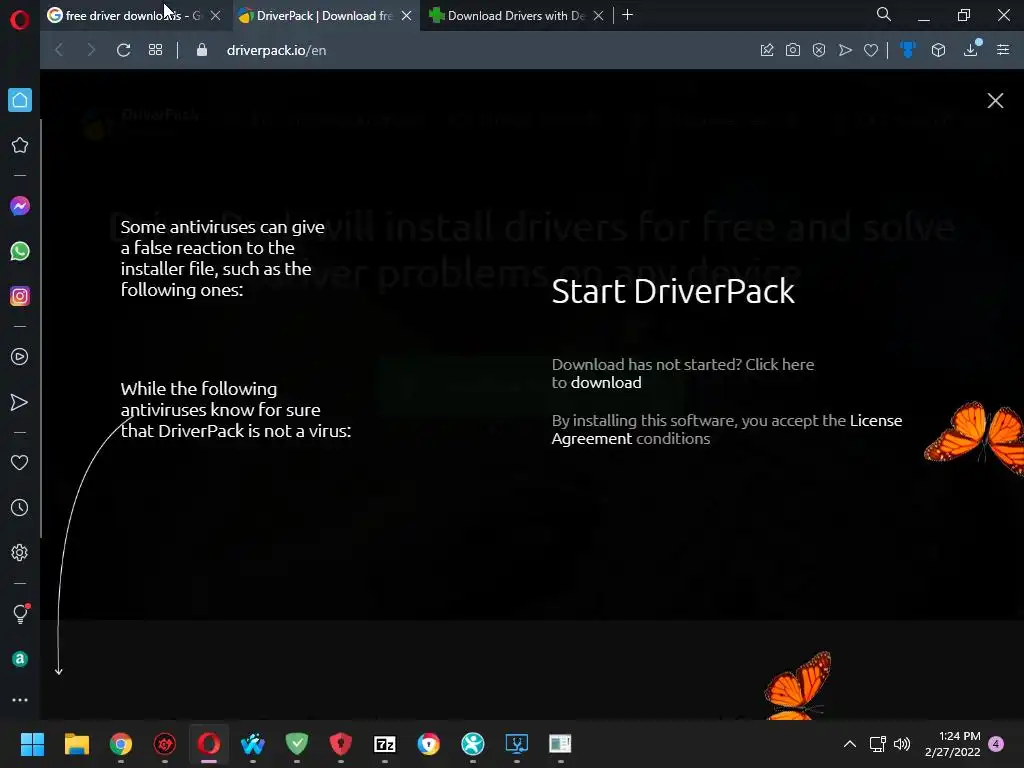Screen dimensions: 1024x768
Task: Open Windows Start menu
Action: [x=32, y=744]
